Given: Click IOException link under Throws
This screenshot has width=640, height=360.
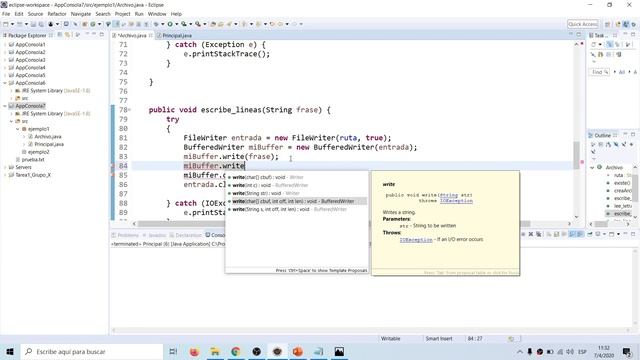Looking at the screenshot, I should click(416, 240).
